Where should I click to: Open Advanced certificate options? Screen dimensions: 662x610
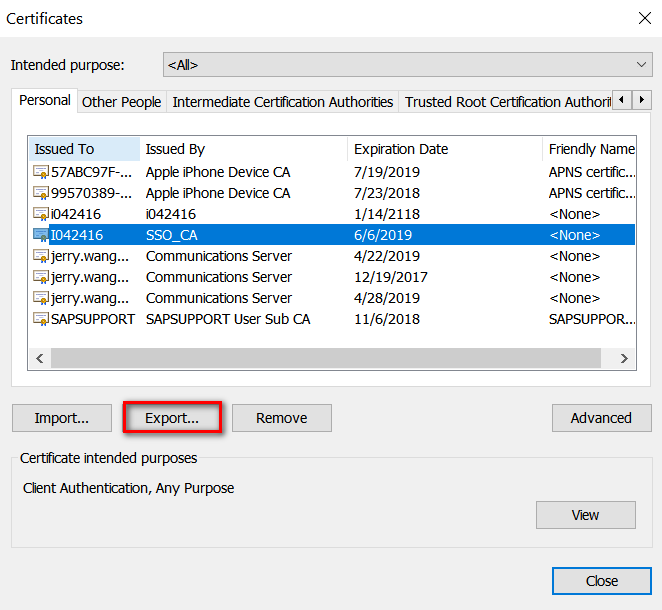tap(601, 418)
